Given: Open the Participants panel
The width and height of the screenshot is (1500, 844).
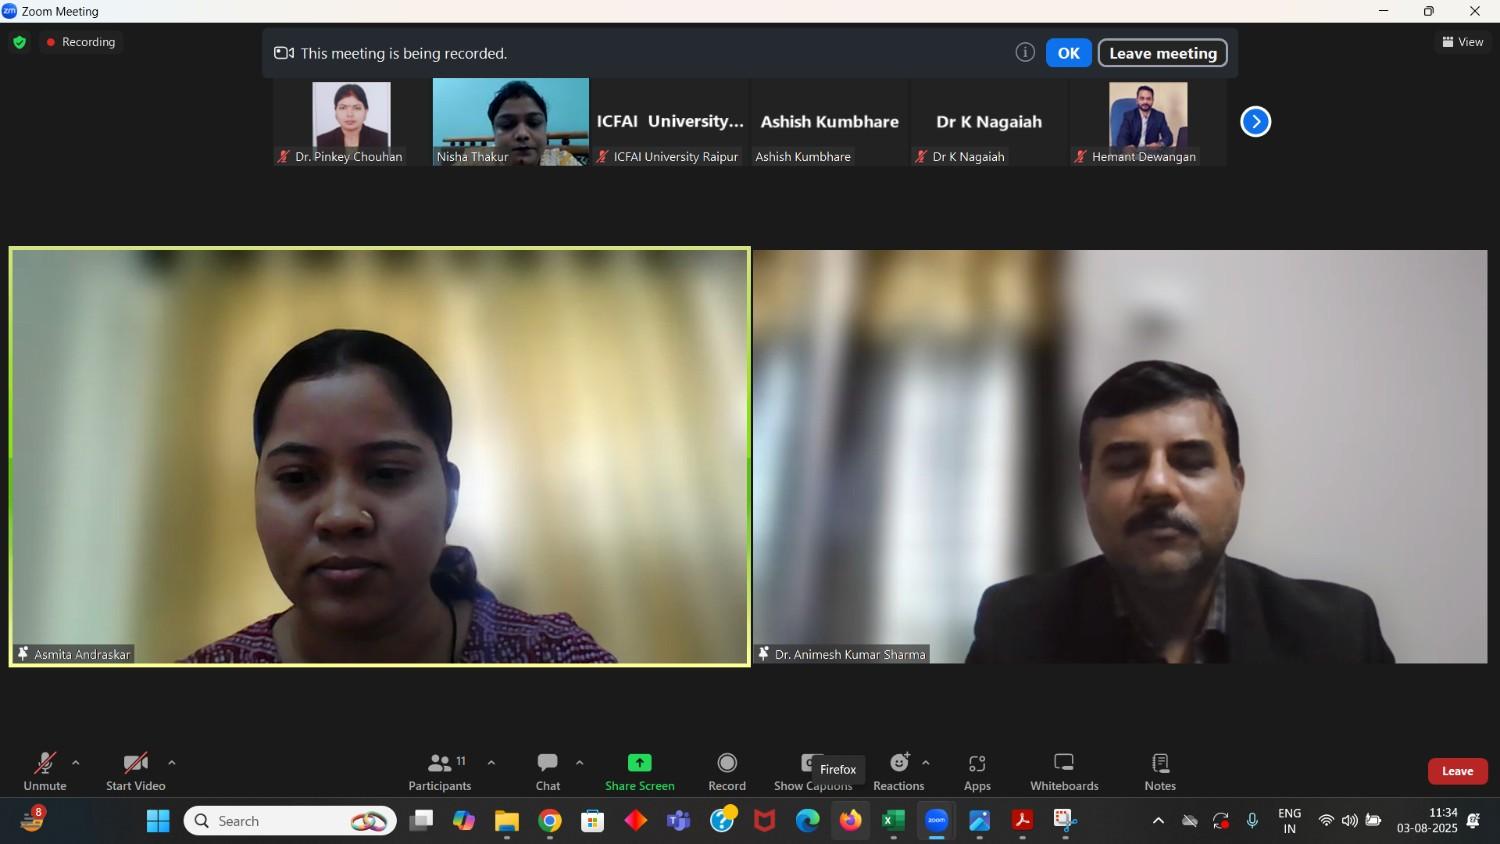Looking at the screenshot, I should 440,771.
